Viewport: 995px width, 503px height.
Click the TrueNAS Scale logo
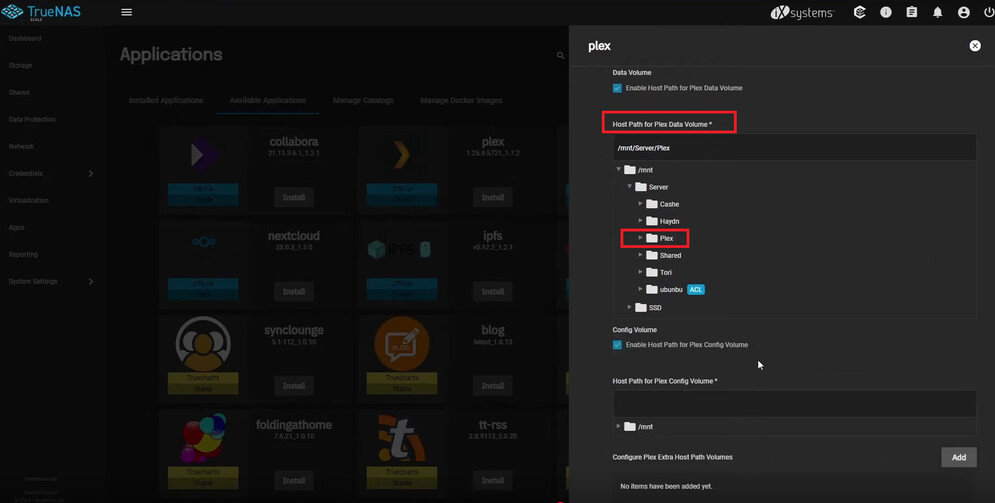(x=41, y=11)
